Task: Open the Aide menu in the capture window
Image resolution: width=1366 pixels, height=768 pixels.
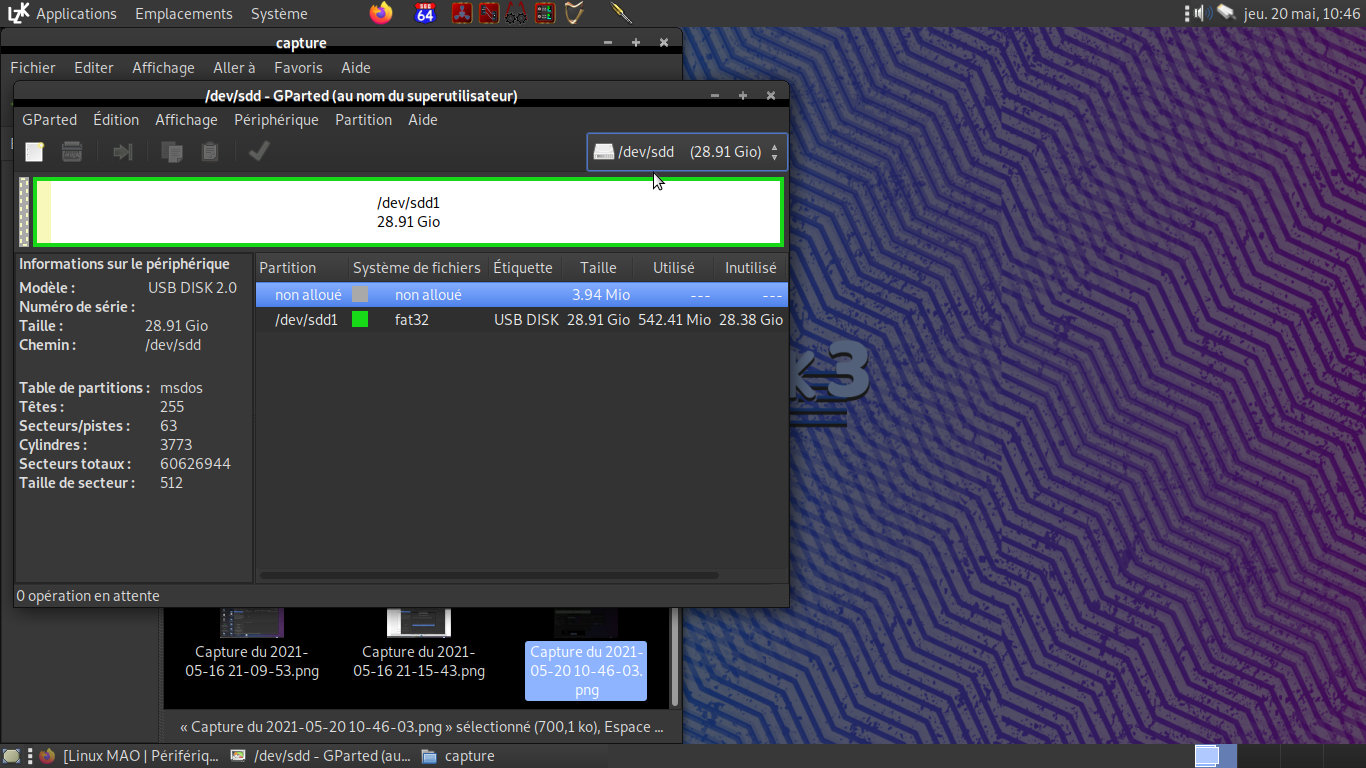Action: (356, 68)
